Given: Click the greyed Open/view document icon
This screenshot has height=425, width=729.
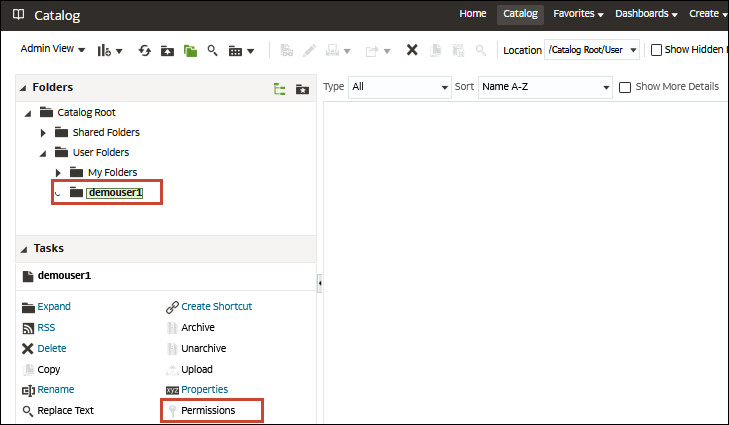Looking at the screenshot, I should point(286,50).
